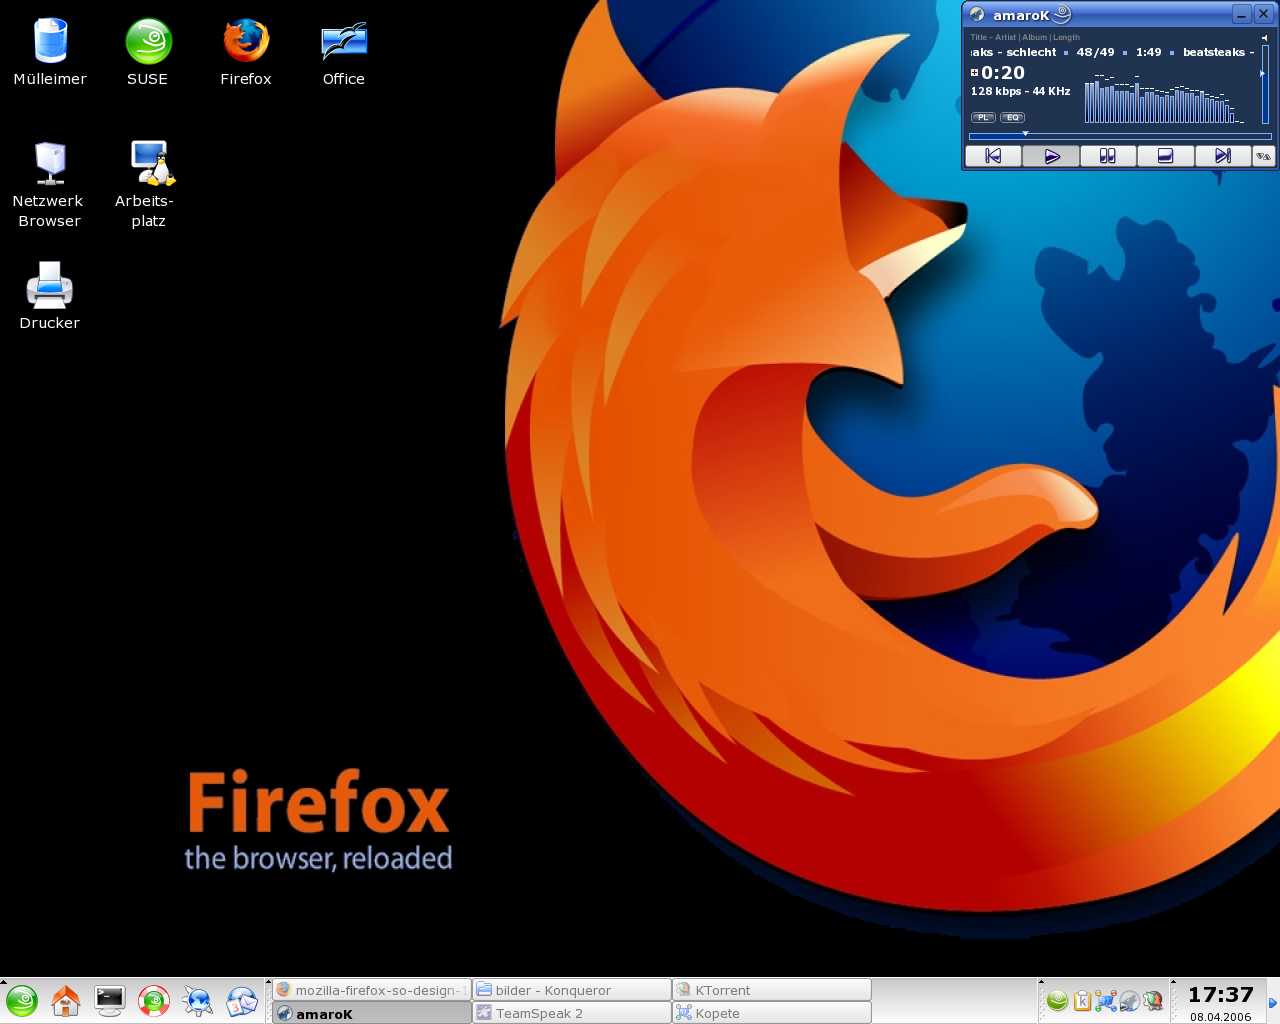
Task: Open the Office desktop icon
Action: 344,52
